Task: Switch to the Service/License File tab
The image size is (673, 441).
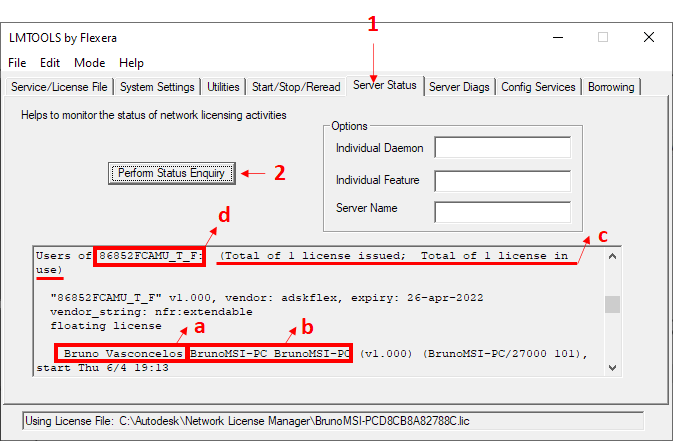Action: pos(59,87)
